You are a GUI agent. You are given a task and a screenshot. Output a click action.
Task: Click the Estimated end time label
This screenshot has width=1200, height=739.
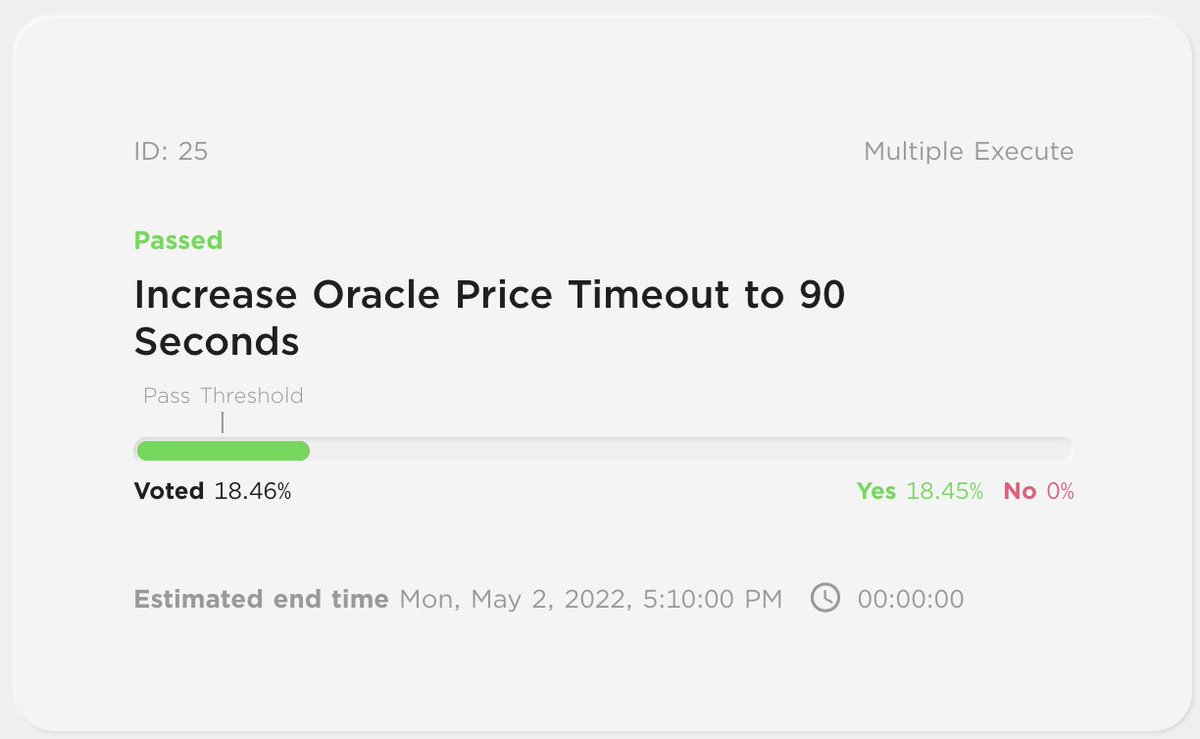[261, 599]
